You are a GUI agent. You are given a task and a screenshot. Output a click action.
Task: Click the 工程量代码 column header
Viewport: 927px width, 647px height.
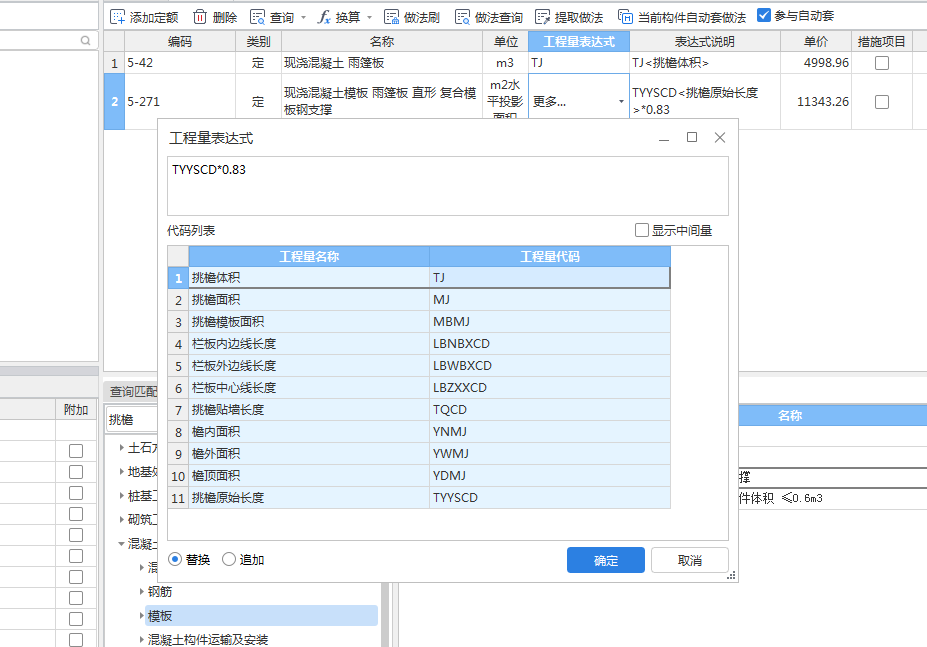pos(550,256)
